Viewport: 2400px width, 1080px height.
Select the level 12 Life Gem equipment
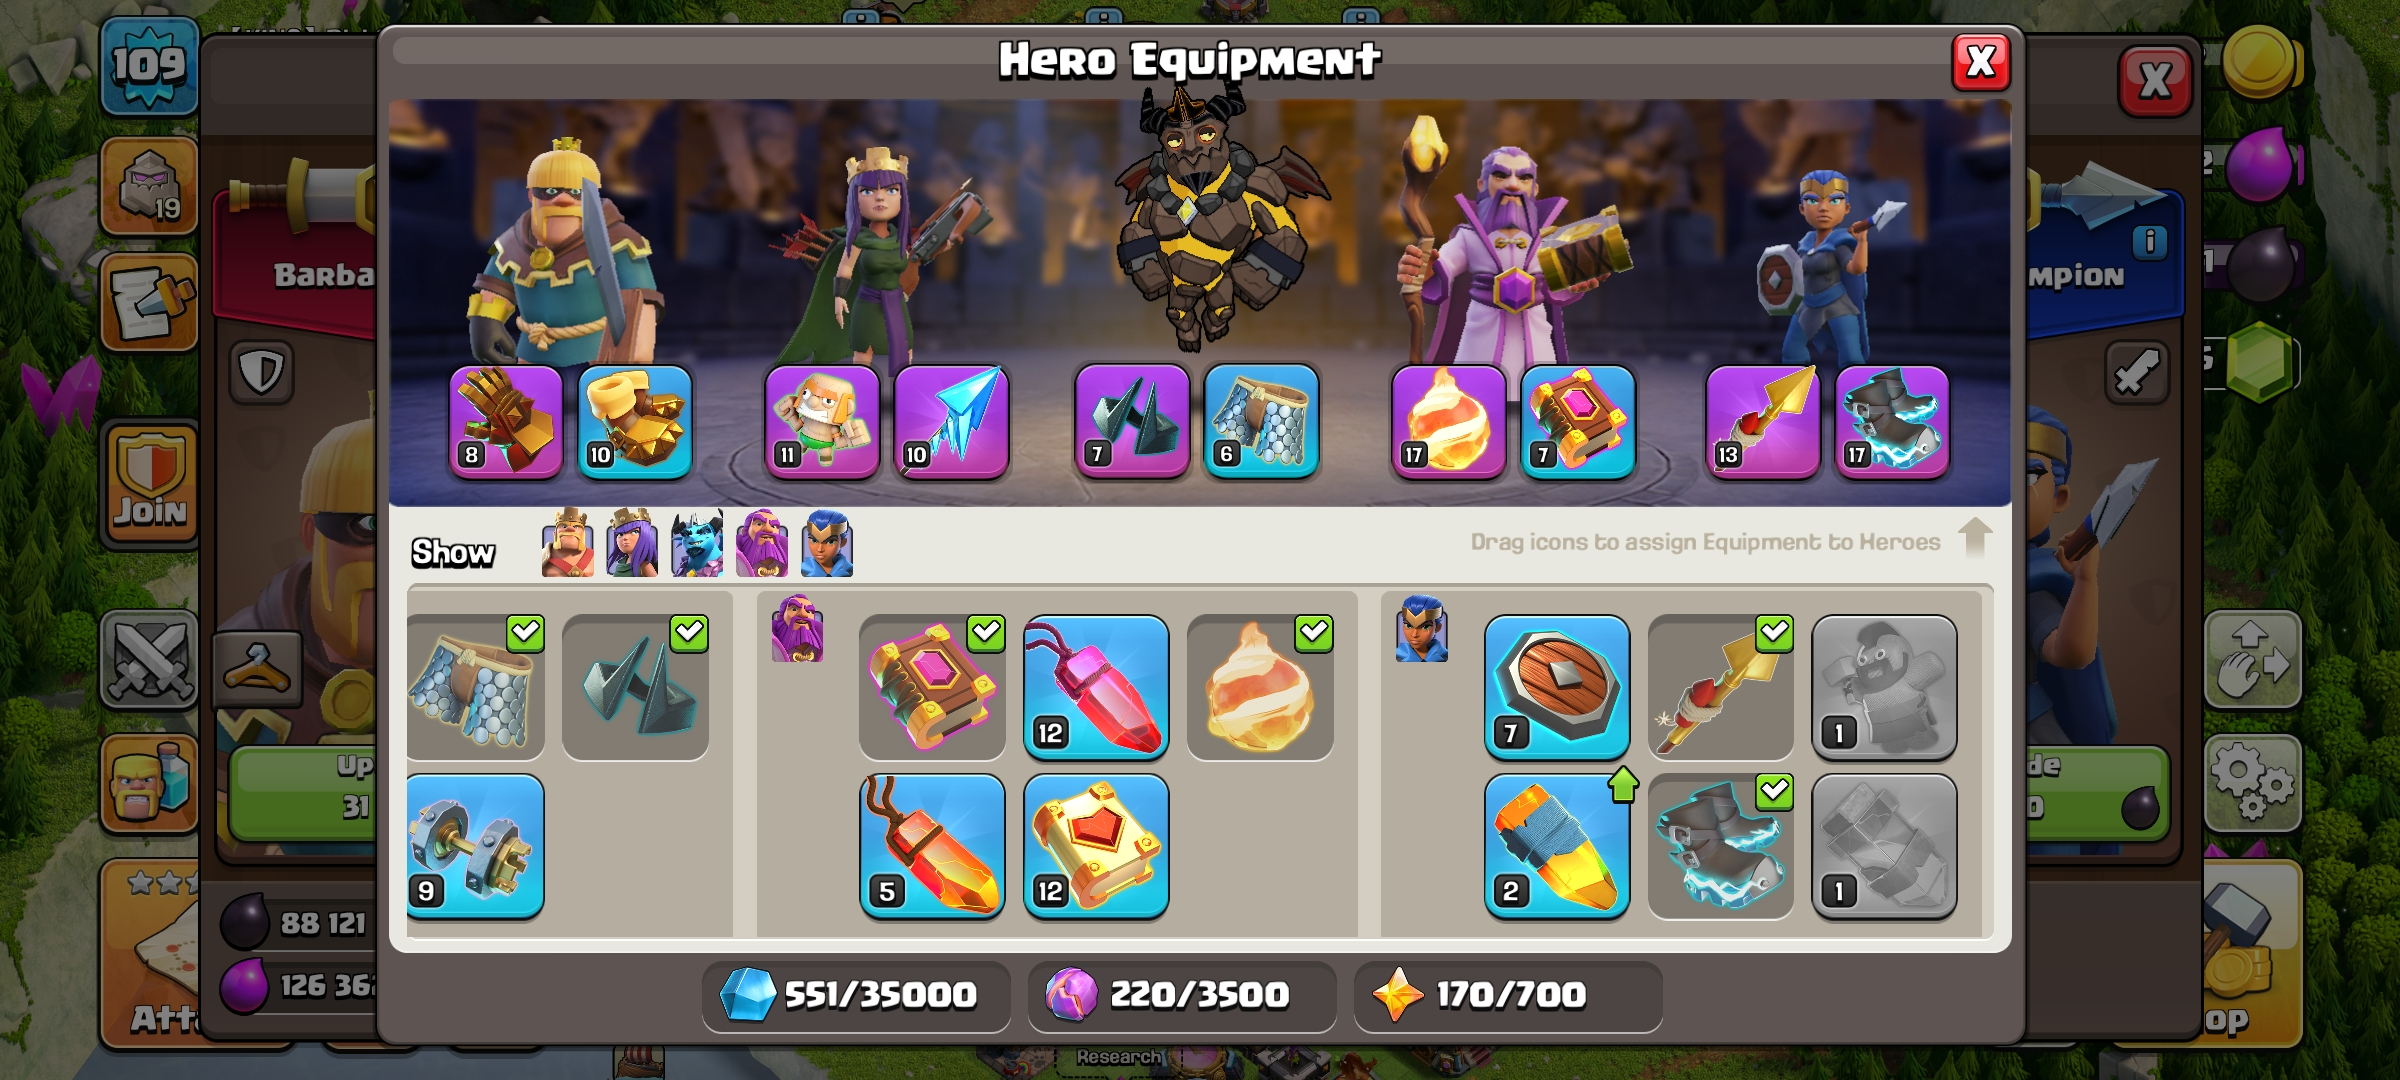point(1096,687)
